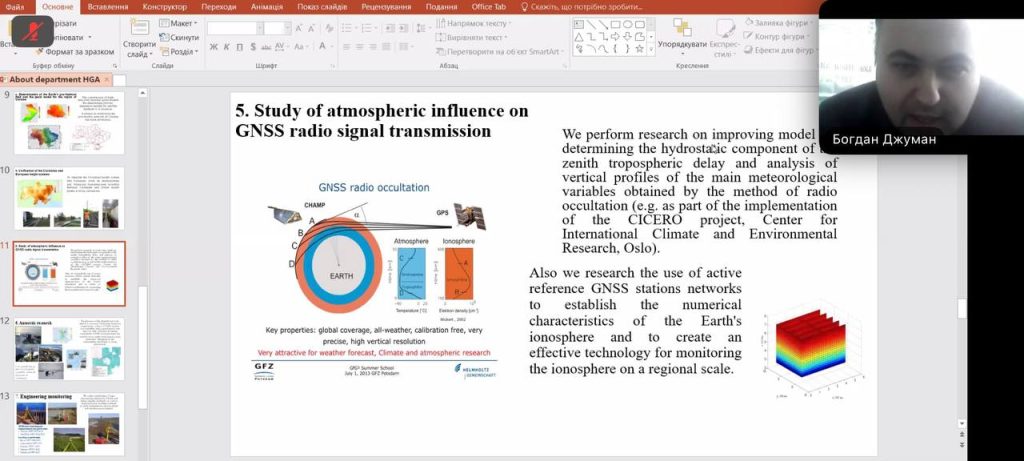This screenshot has height=461, width=1024.
Task: Open Упорядкувати (Arrange) tool
Action: pos(683,37)
